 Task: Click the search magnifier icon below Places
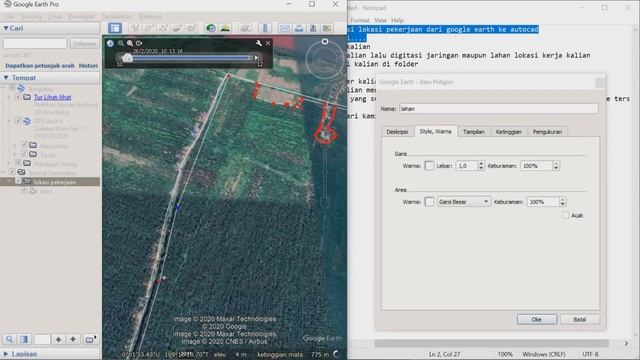coord(9,339)
